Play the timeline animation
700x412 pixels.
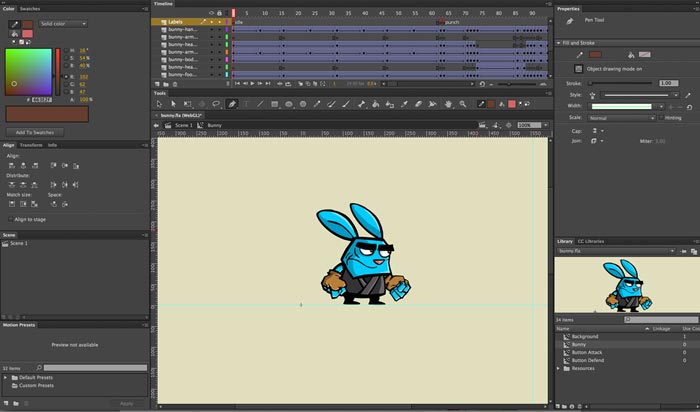(252, 83)
